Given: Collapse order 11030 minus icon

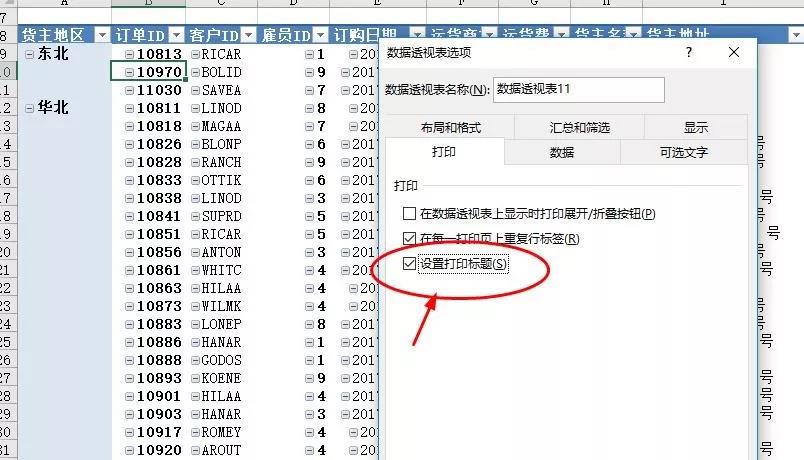Looking at the screenshot, I should pyautogui.click(x=129, y=90).
